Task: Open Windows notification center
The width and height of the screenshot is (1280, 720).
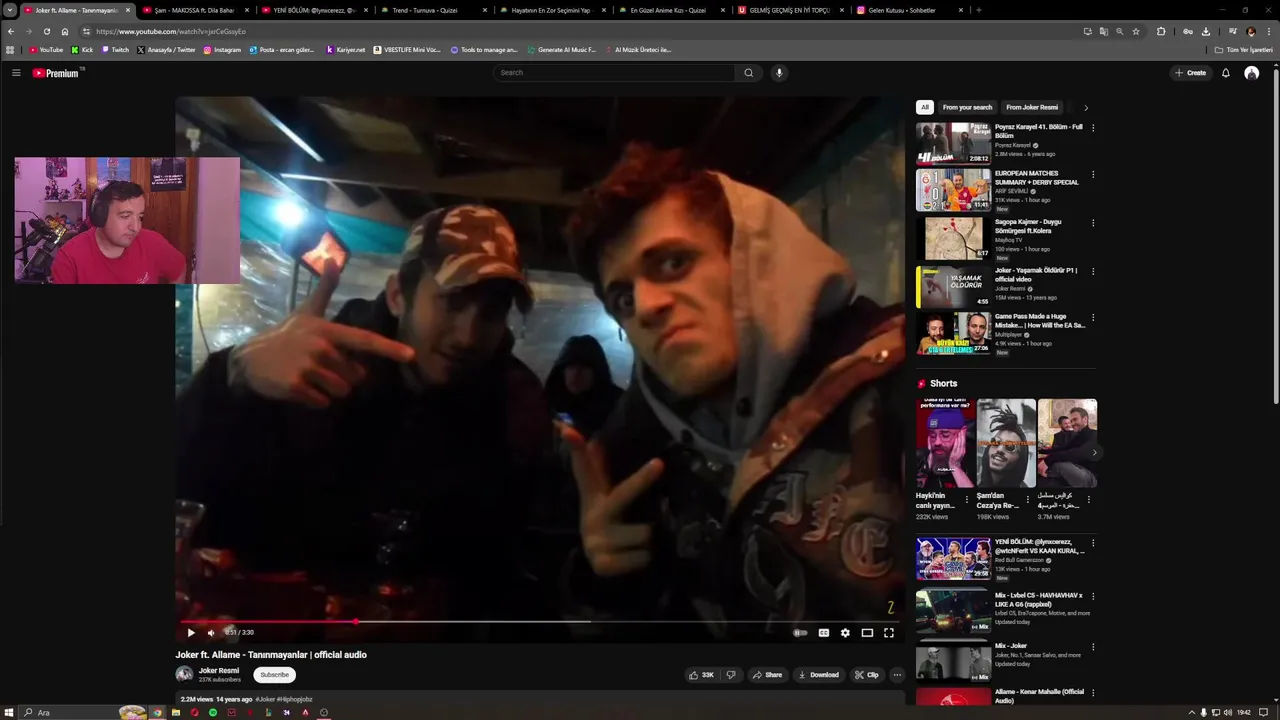Action: point(1262,713)
